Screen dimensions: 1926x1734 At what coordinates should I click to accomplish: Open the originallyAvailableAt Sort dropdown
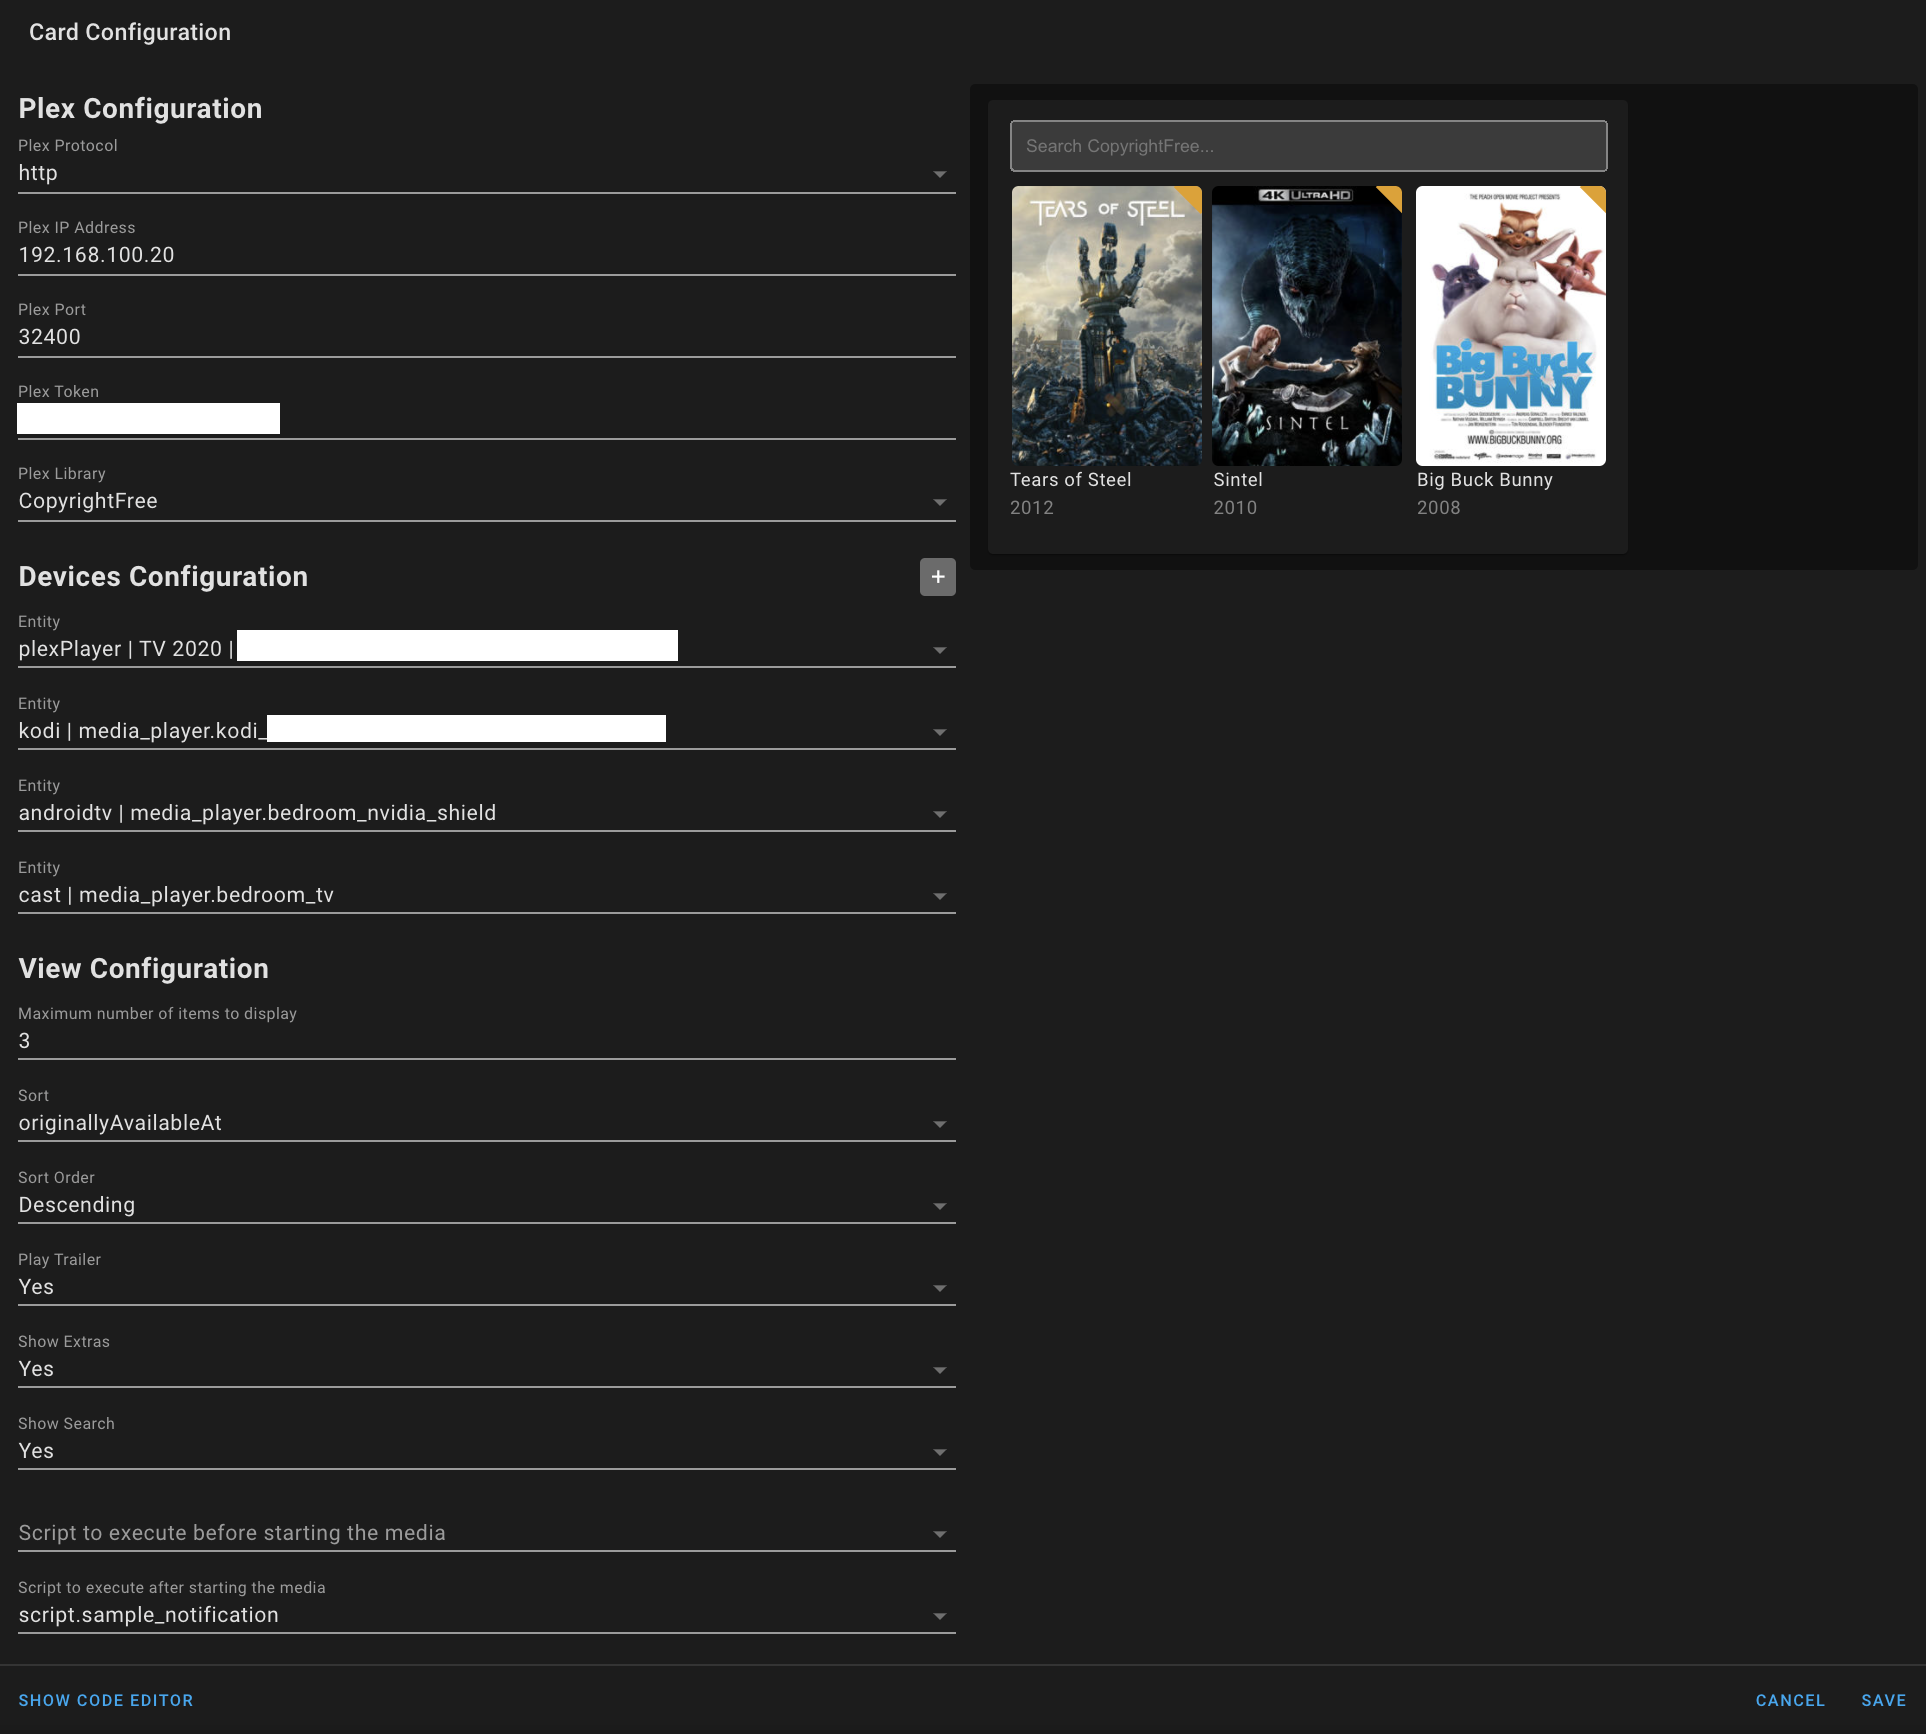(x=486, y=1124)
